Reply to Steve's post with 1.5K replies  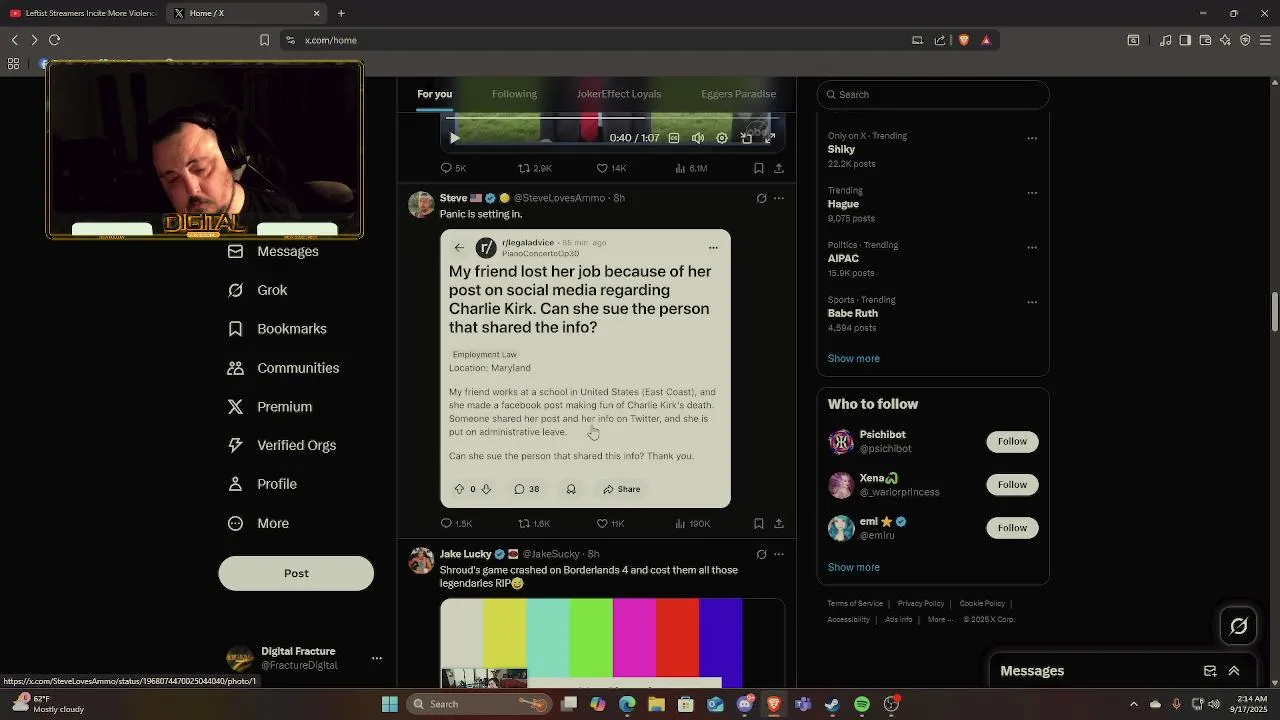tap(456, 523)
